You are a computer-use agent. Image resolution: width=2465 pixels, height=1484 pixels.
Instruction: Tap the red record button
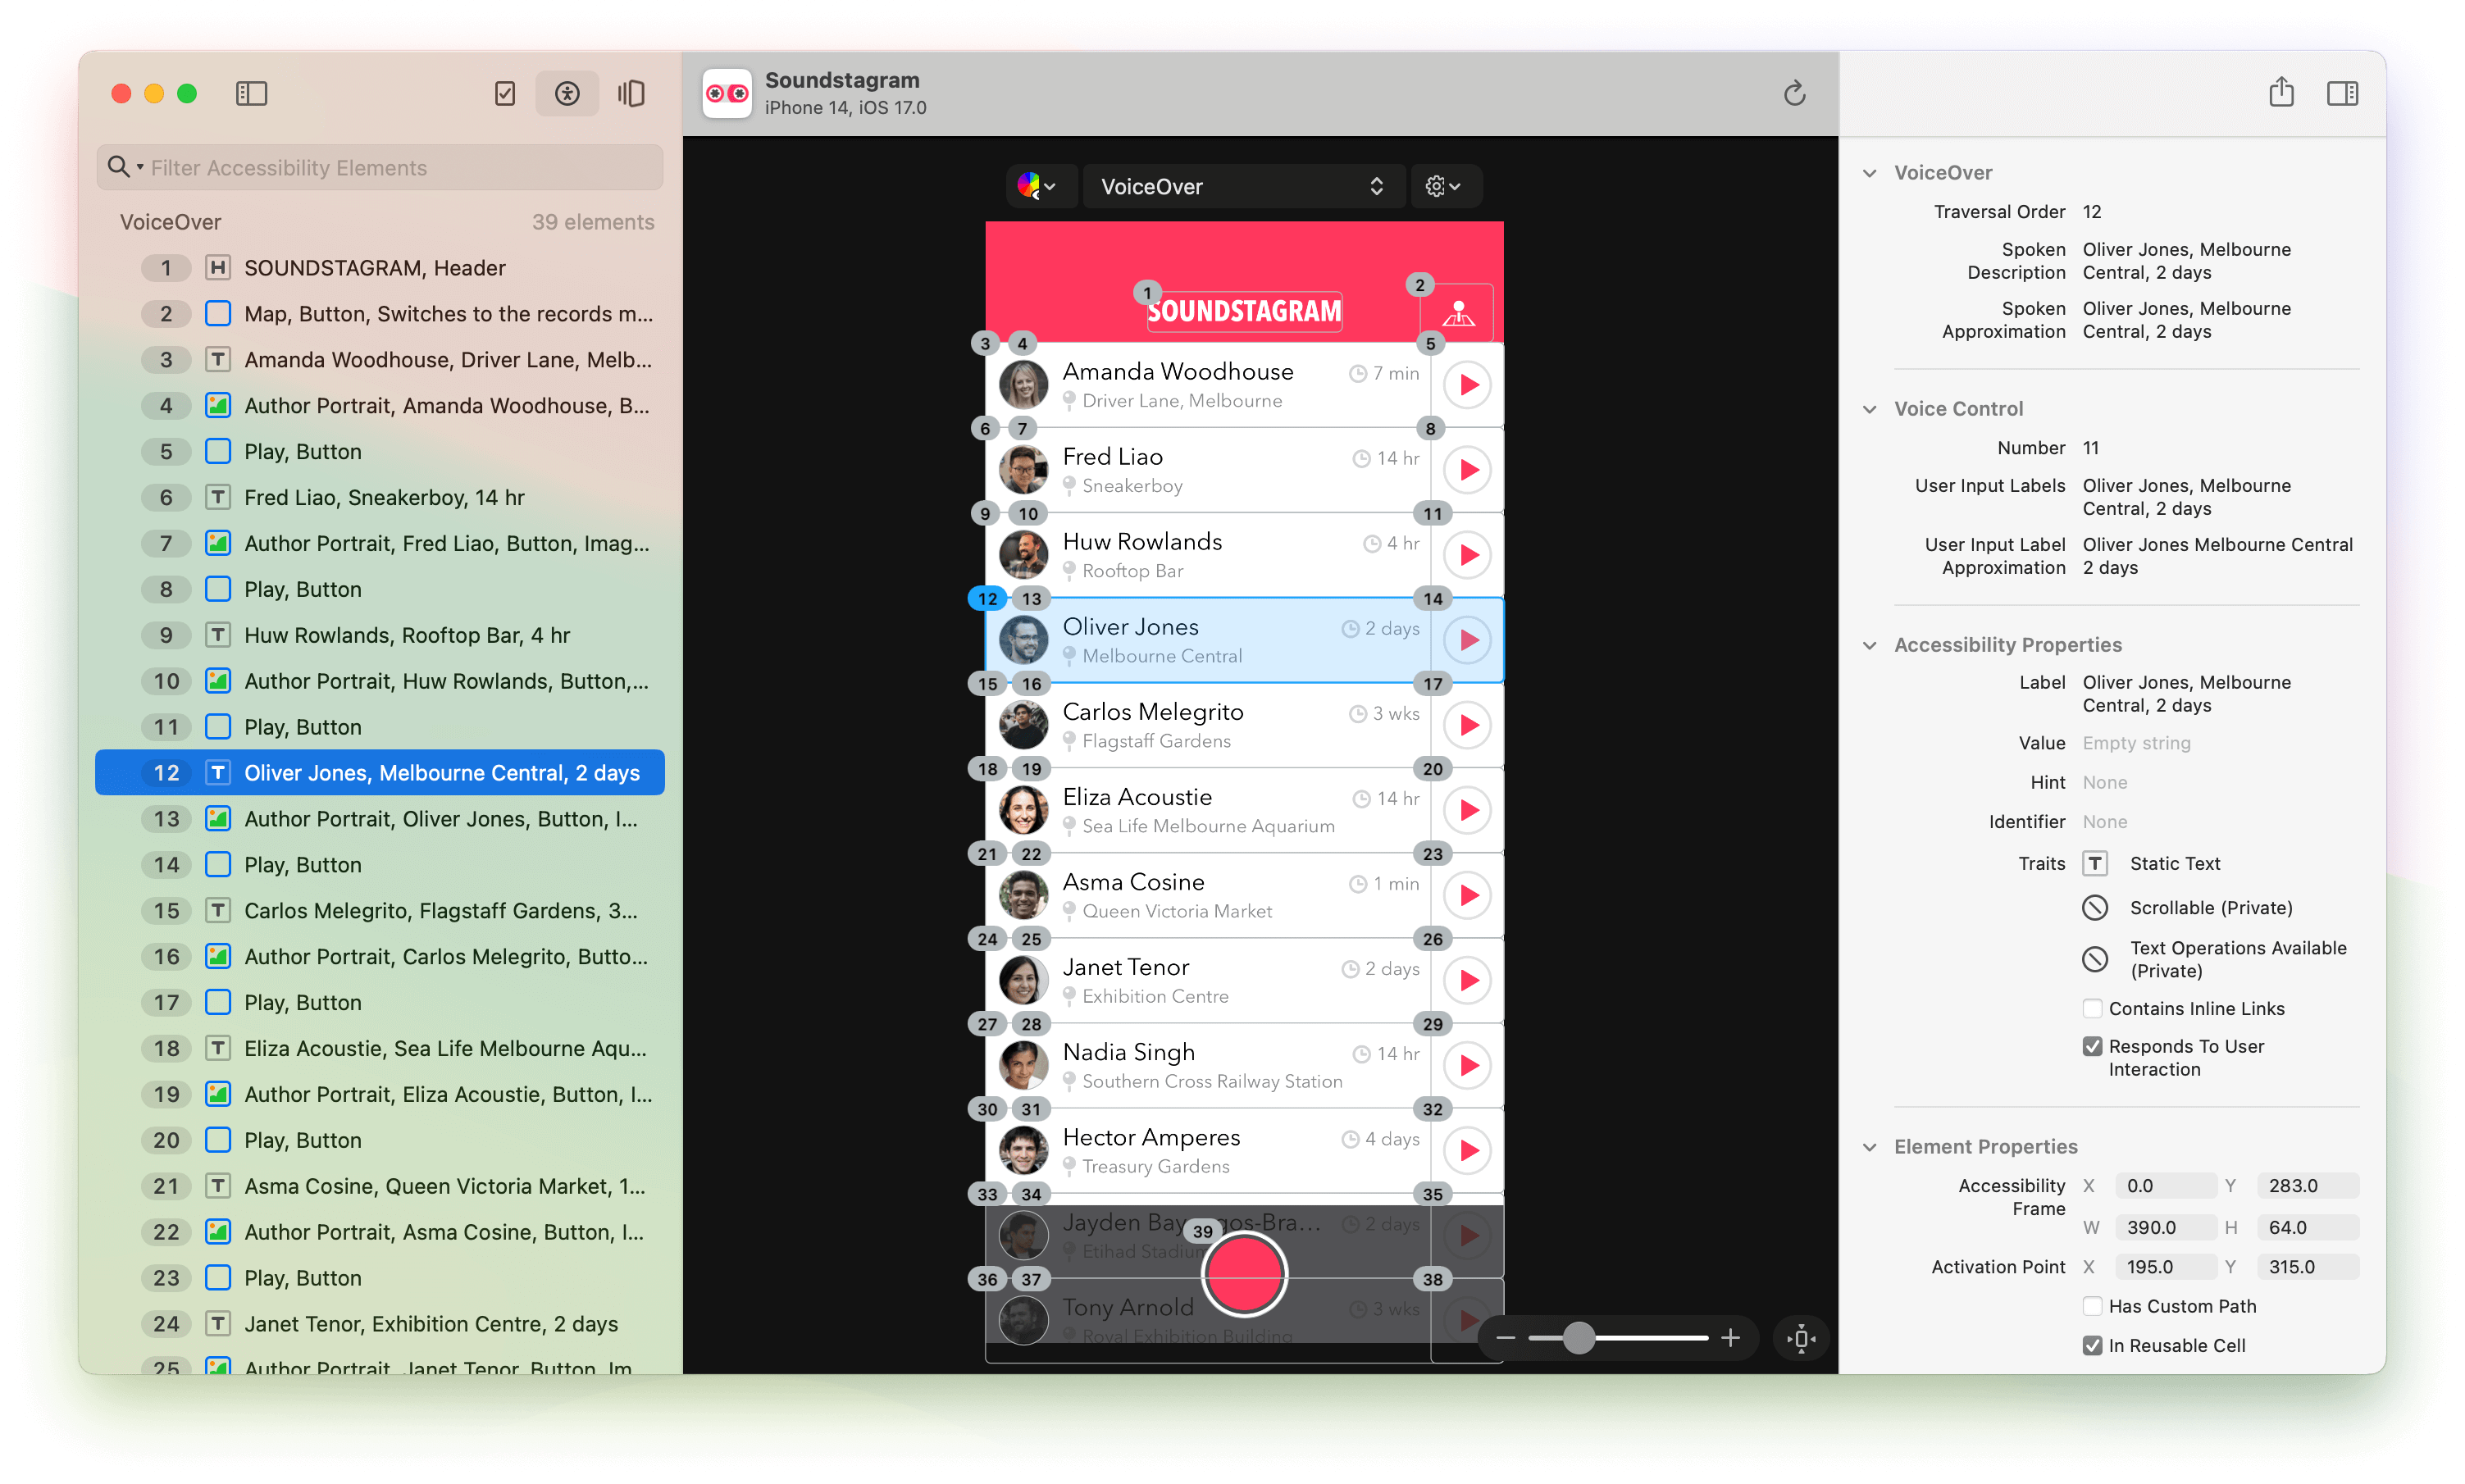tap(1244, 1274)
